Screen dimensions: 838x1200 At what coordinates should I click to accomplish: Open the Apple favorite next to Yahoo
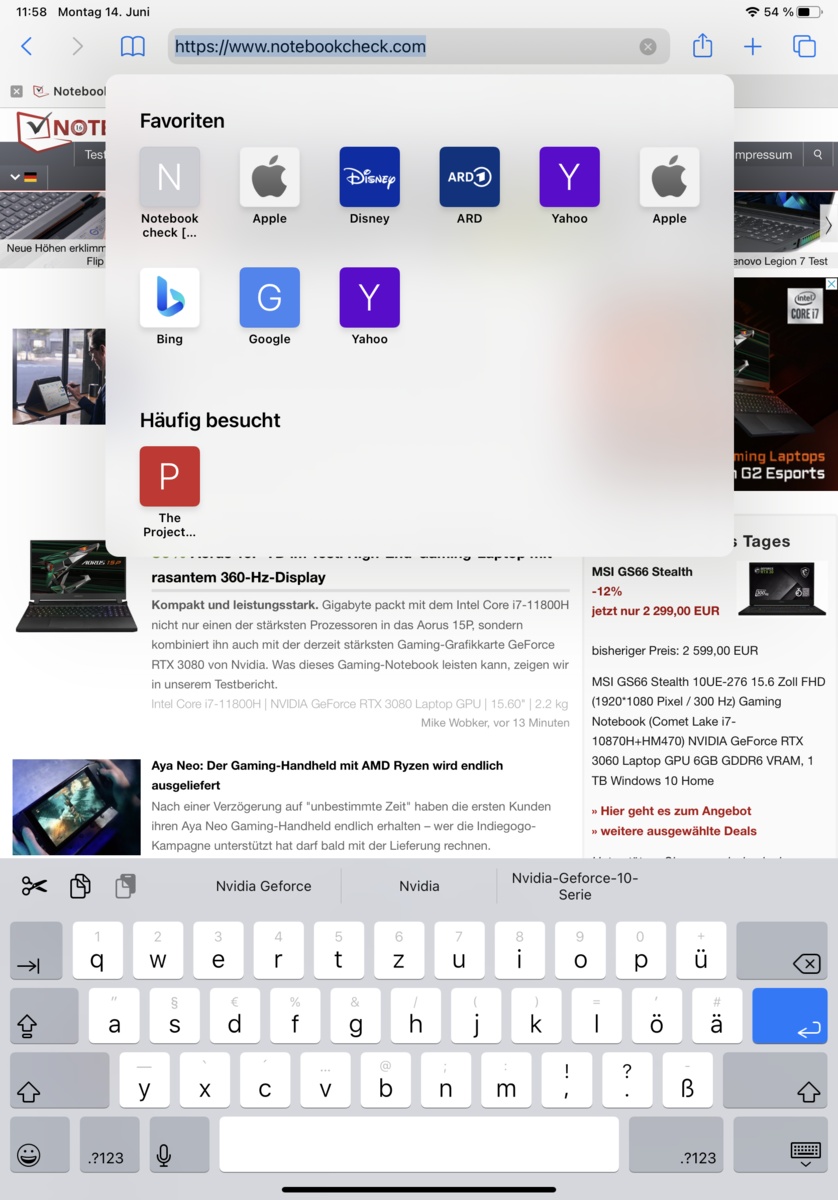pos(670,187)
